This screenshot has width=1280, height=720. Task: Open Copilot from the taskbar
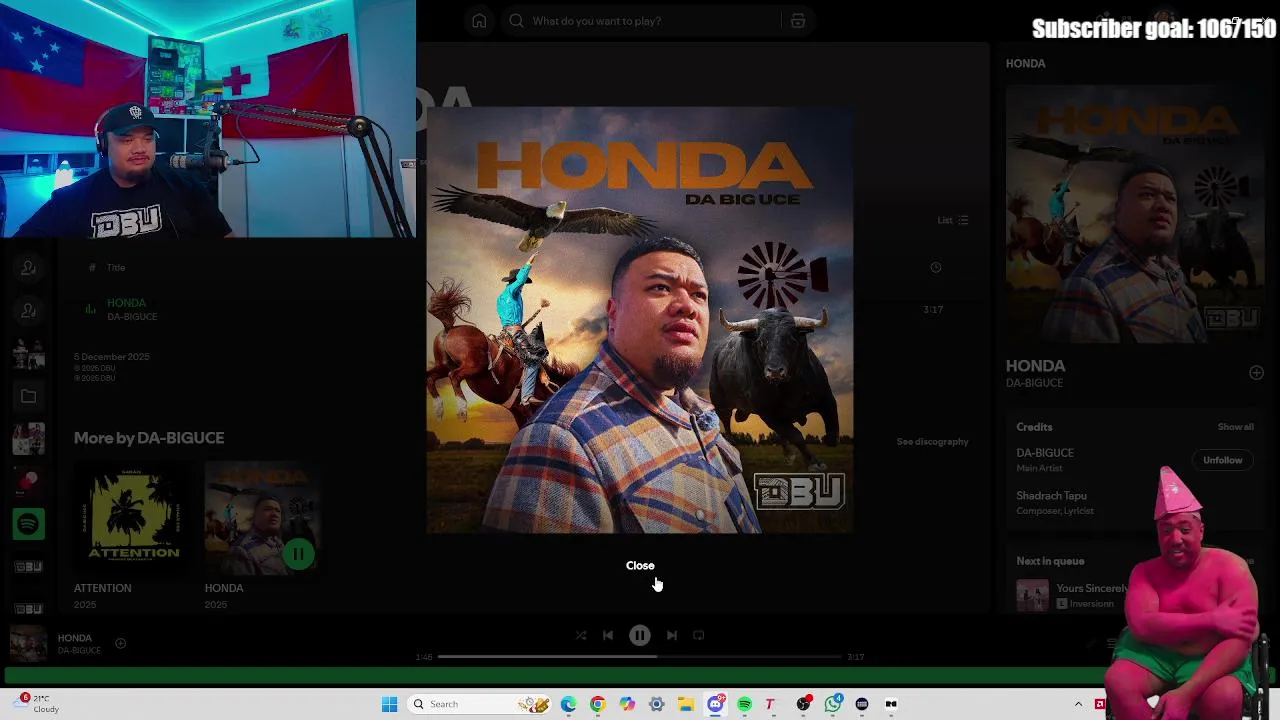(x=627, y=704)
